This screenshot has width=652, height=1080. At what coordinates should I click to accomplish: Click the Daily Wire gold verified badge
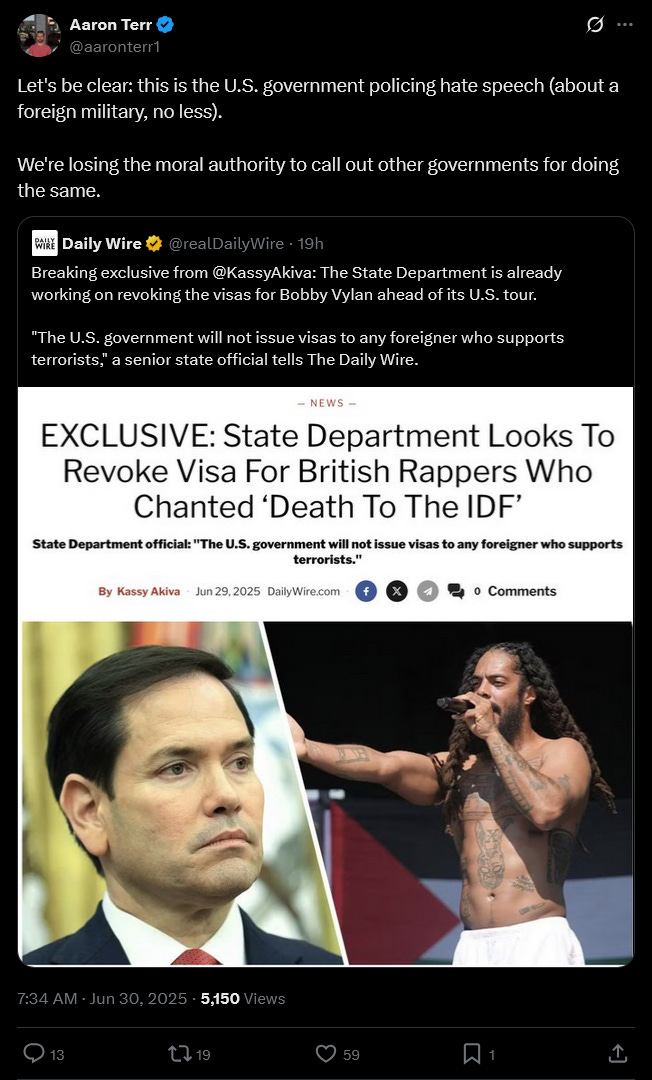tap(154, 243)
